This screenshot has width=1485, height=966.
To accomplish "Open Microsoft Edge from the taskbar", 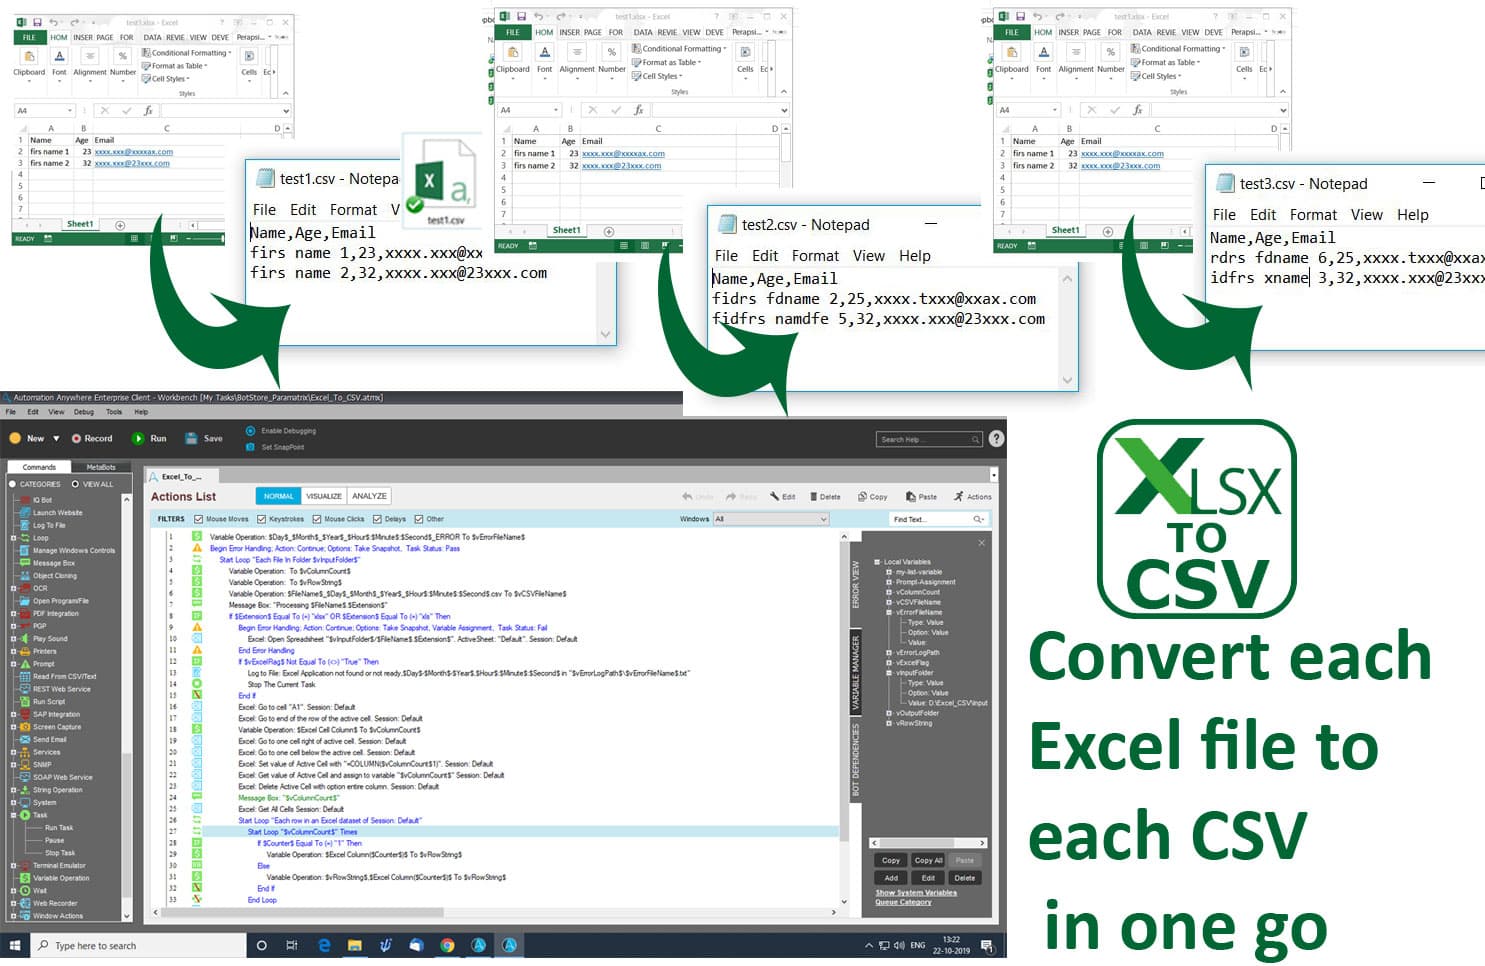I will [x=324, y=945].
